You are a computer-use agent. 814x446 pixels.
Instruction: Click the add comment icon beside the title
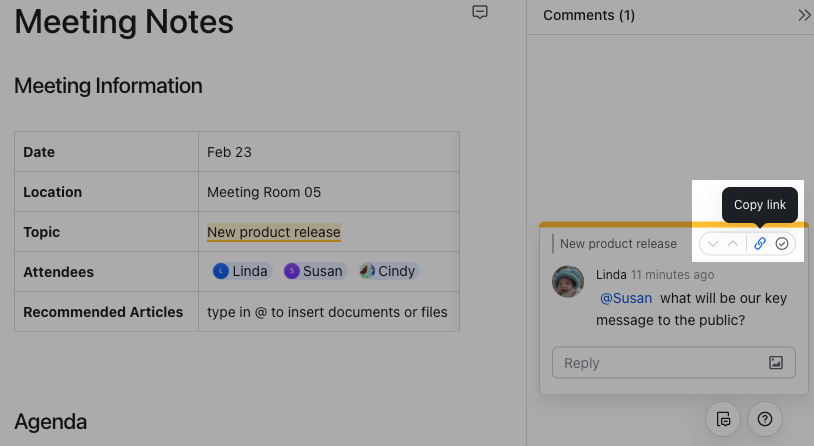point(480,12)
